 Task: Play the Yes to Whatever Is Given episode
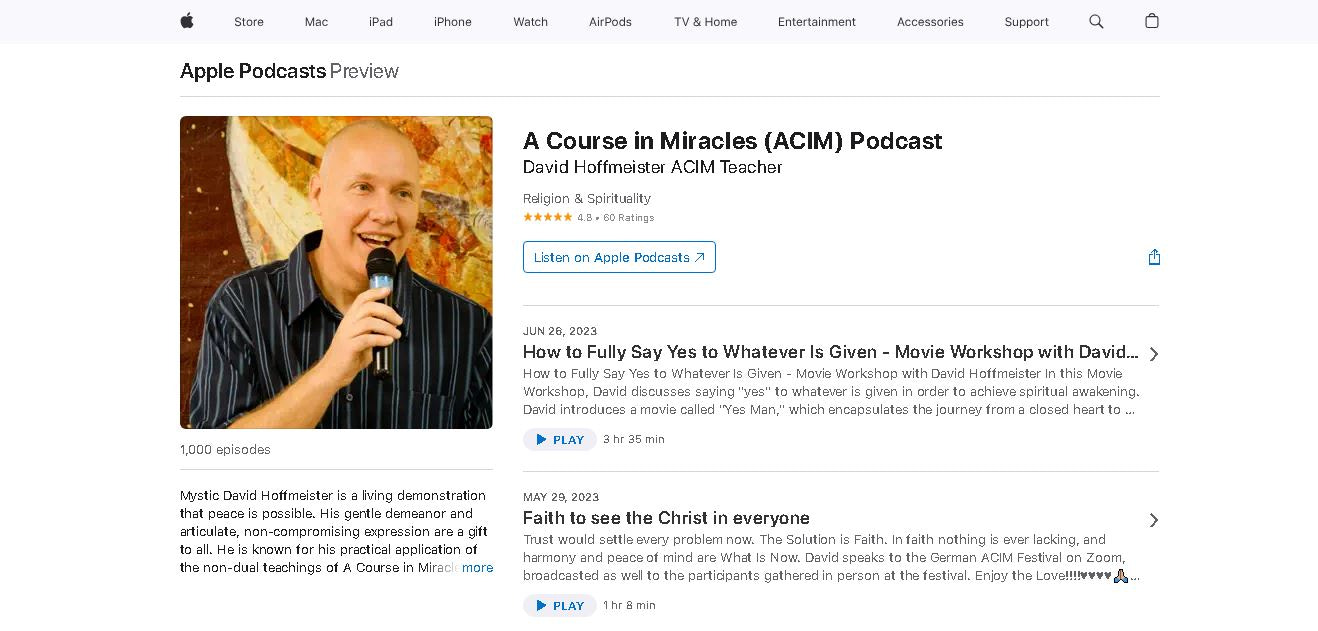click(560, 439)
